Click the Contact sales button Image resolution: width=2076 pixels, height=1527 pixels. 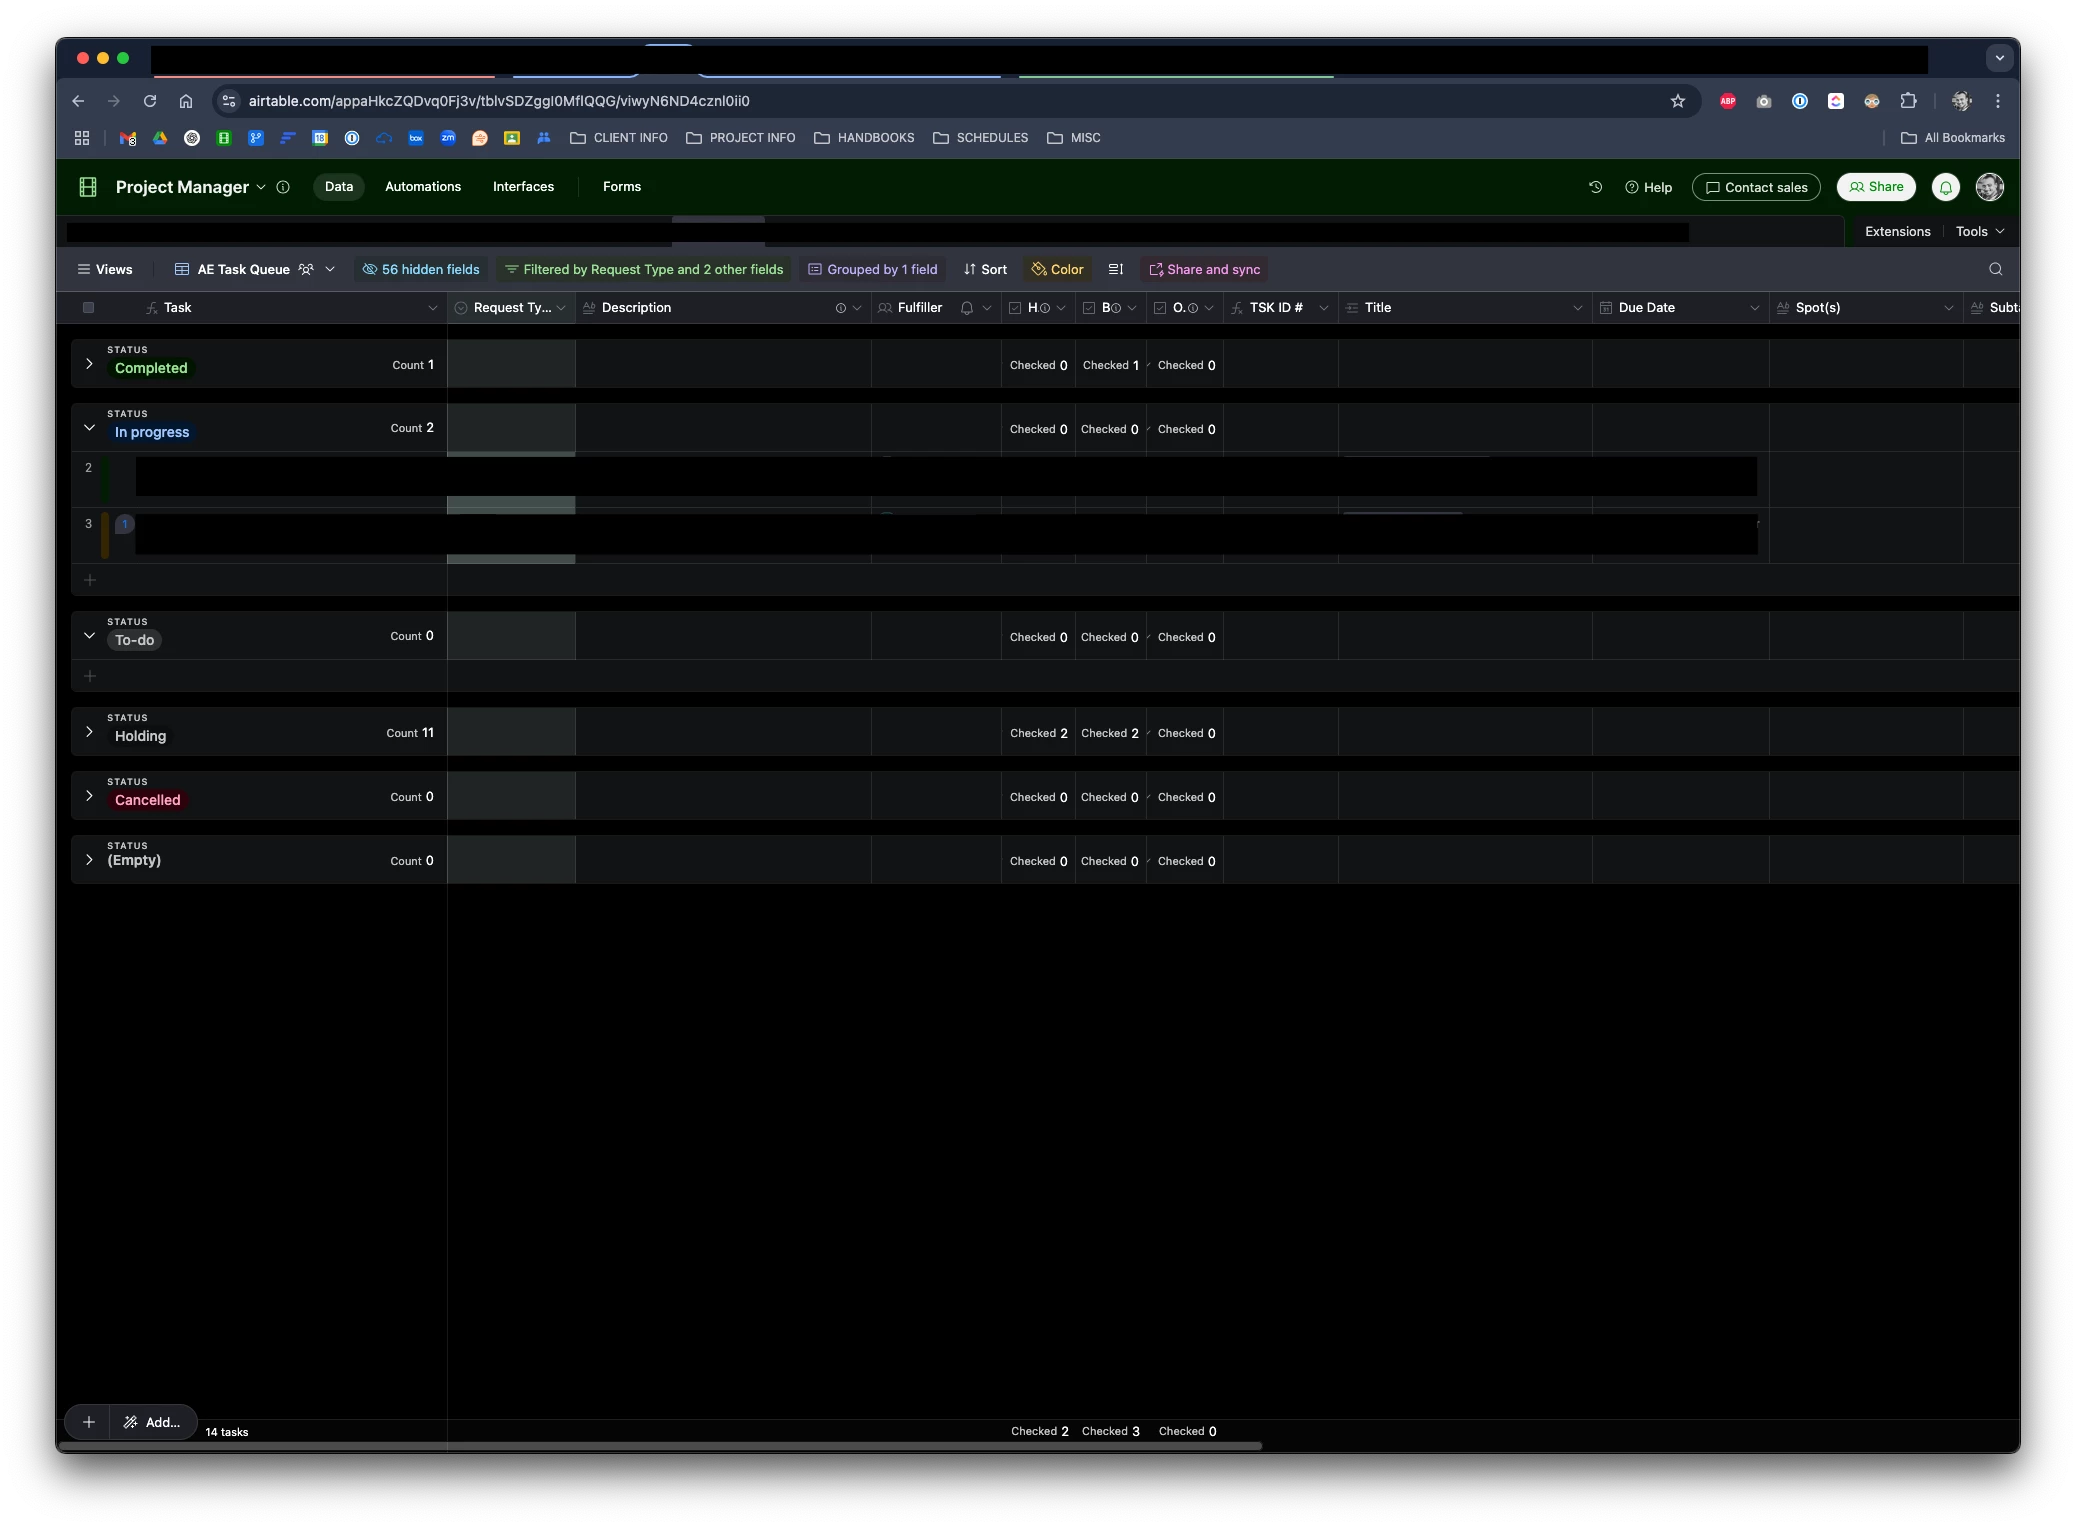click(1755, 187)
